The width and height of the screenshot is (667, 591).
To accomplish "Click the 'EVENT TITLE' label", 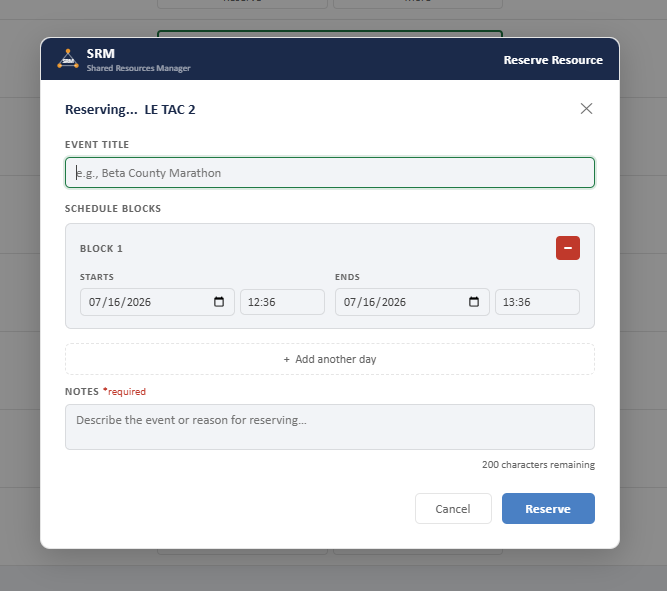I will (97, 145).
